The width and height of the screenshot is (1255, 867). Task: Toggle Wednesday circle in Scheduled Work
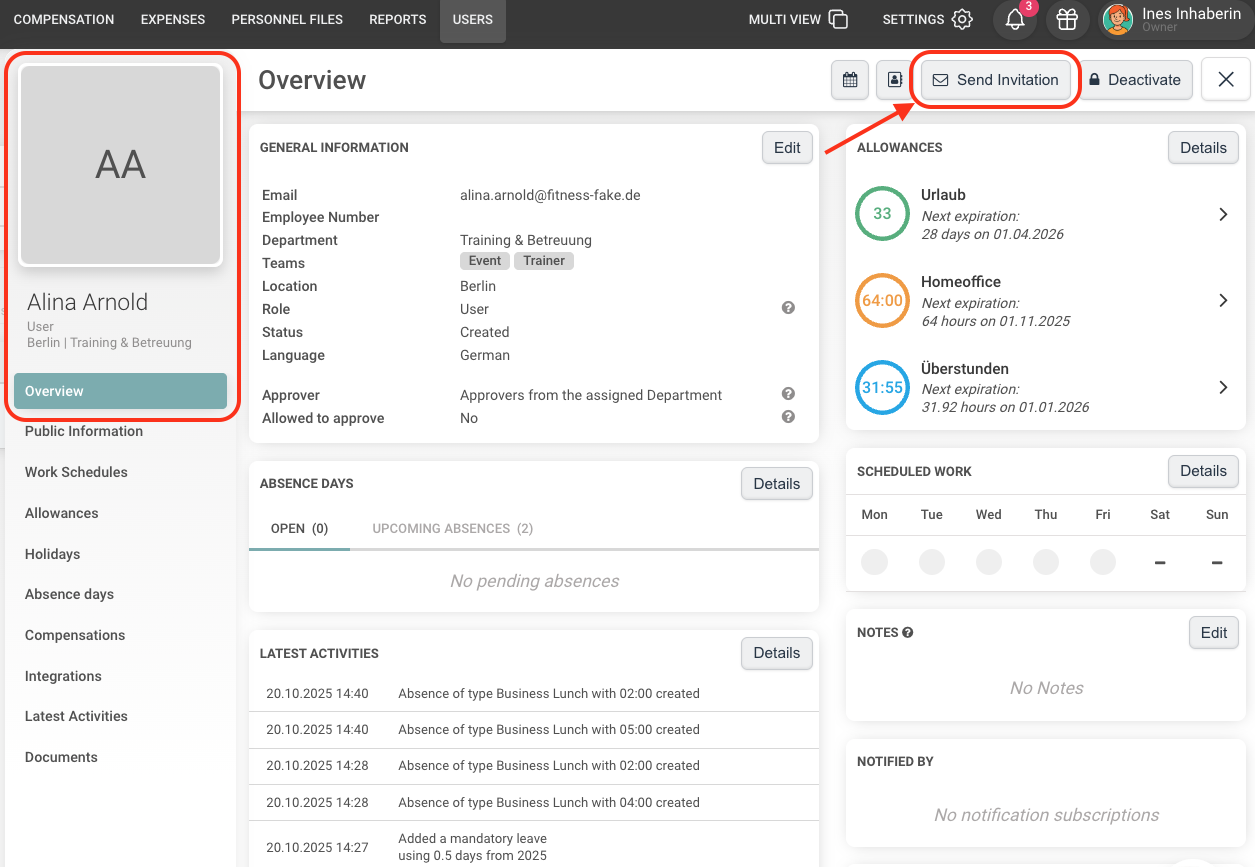click(989, 562)
